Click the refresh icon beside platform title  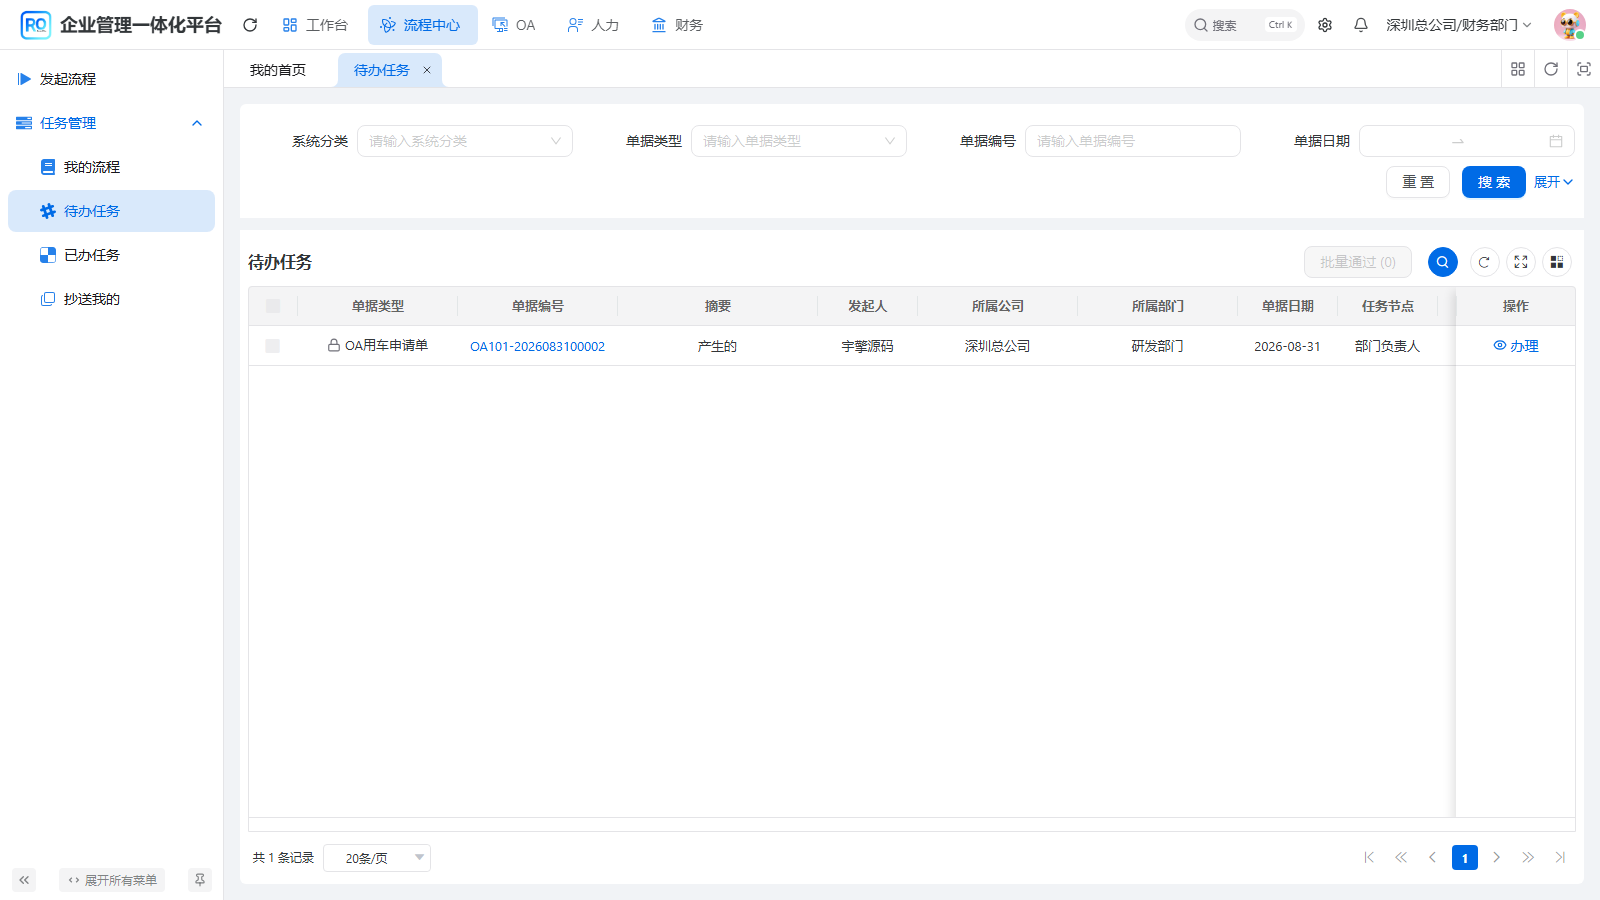tap(250, 25)
